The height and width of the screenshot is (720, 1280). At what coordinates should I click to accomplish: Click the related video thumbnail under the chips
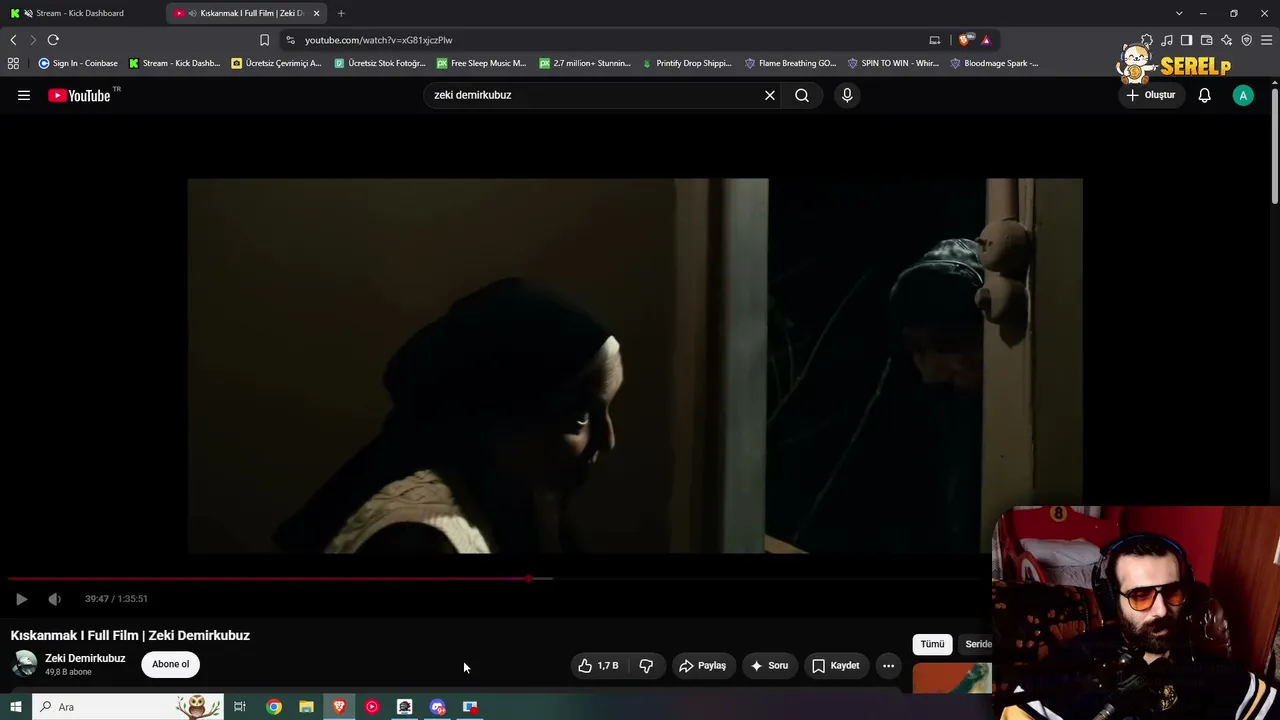coord(952,678)
